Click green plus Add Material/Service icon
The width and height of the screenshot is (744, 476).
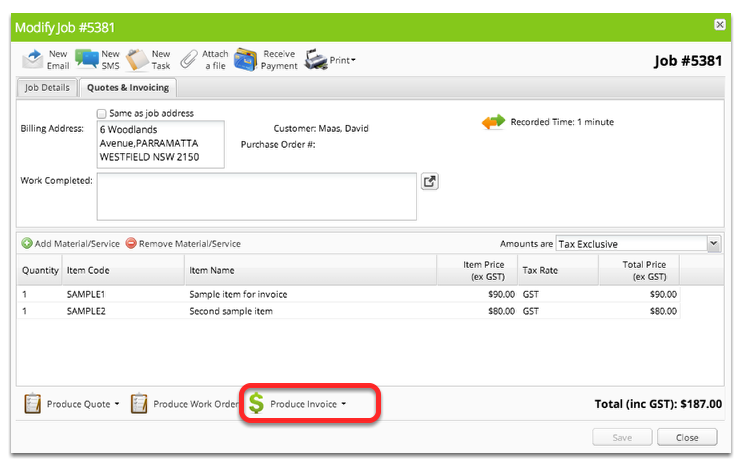[x=27, y=243]
